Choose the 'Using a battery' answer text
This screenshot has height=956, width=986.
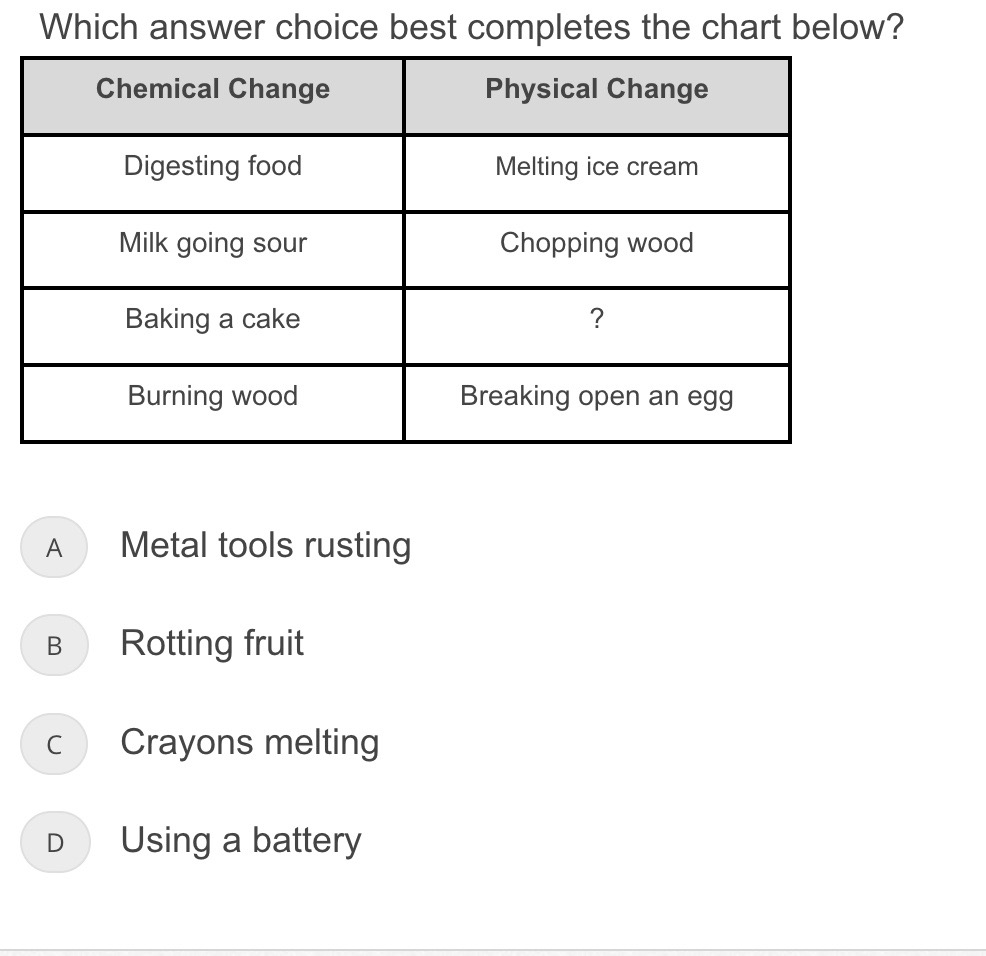pos(241,840)
